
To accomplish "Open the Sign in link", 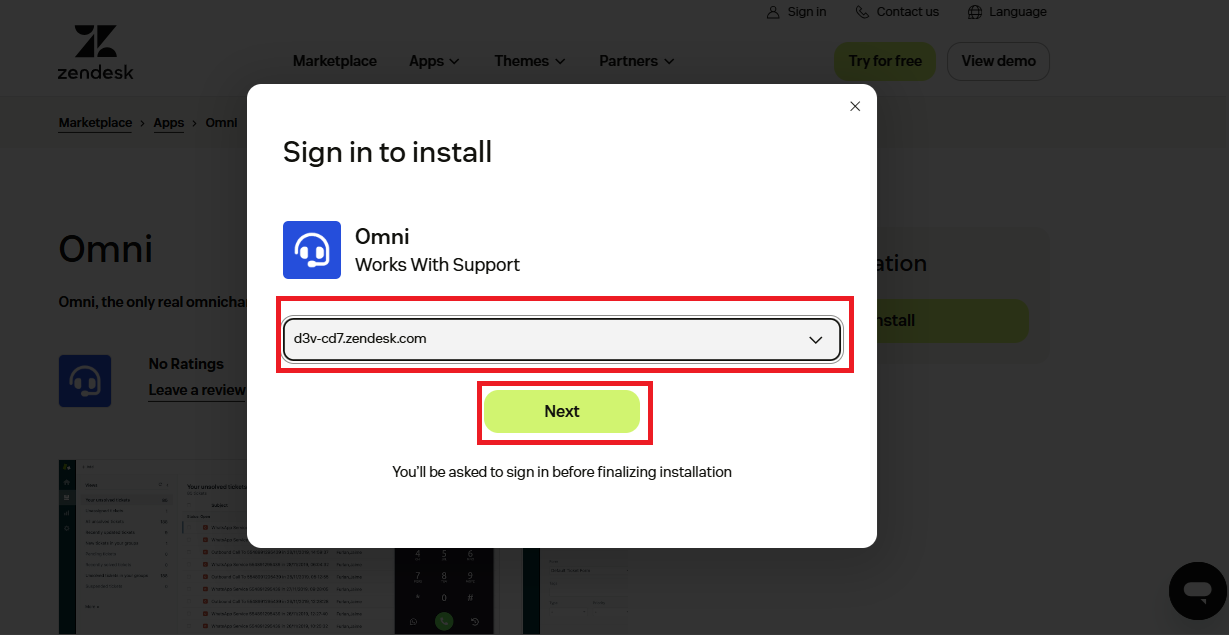I will 807,12.
